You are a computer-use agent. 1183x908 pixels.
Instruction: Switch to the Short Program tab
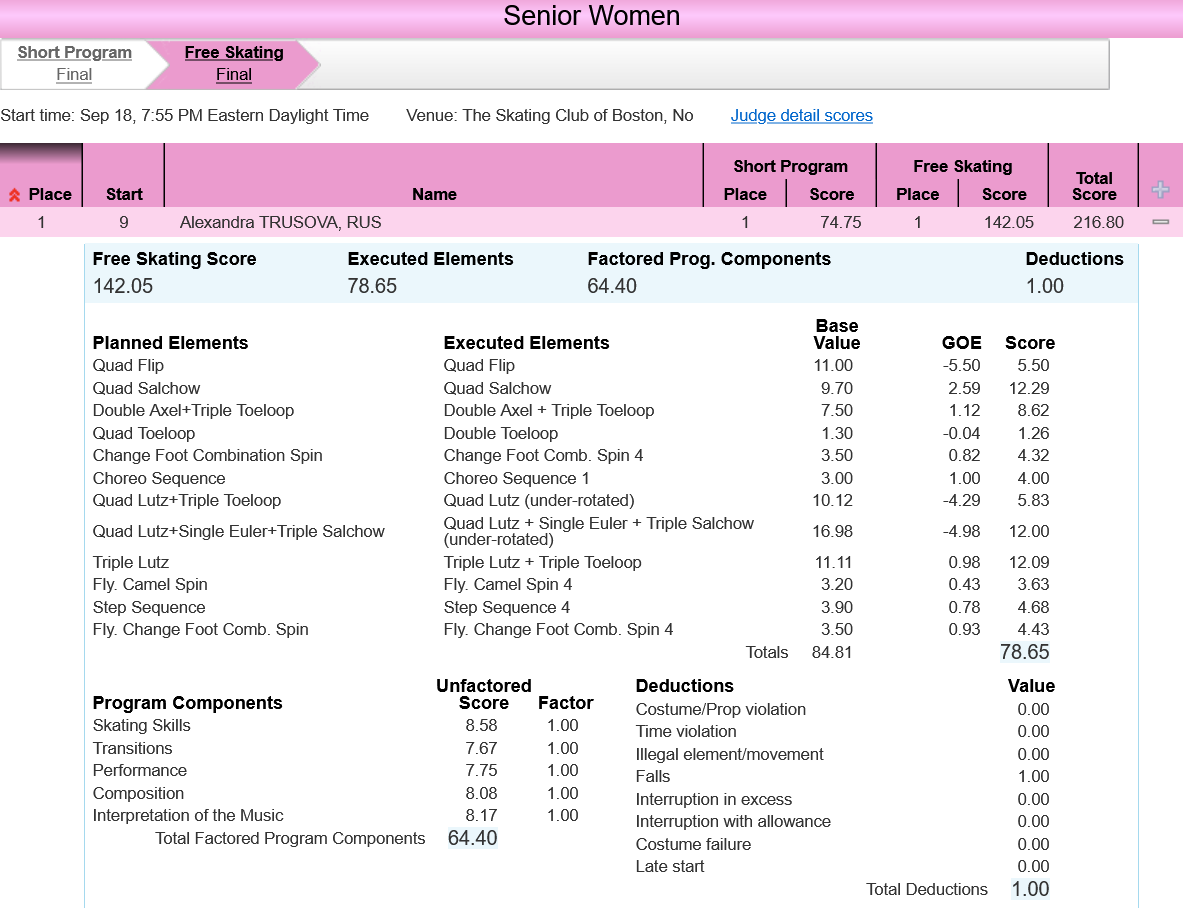tap(74, 63)
